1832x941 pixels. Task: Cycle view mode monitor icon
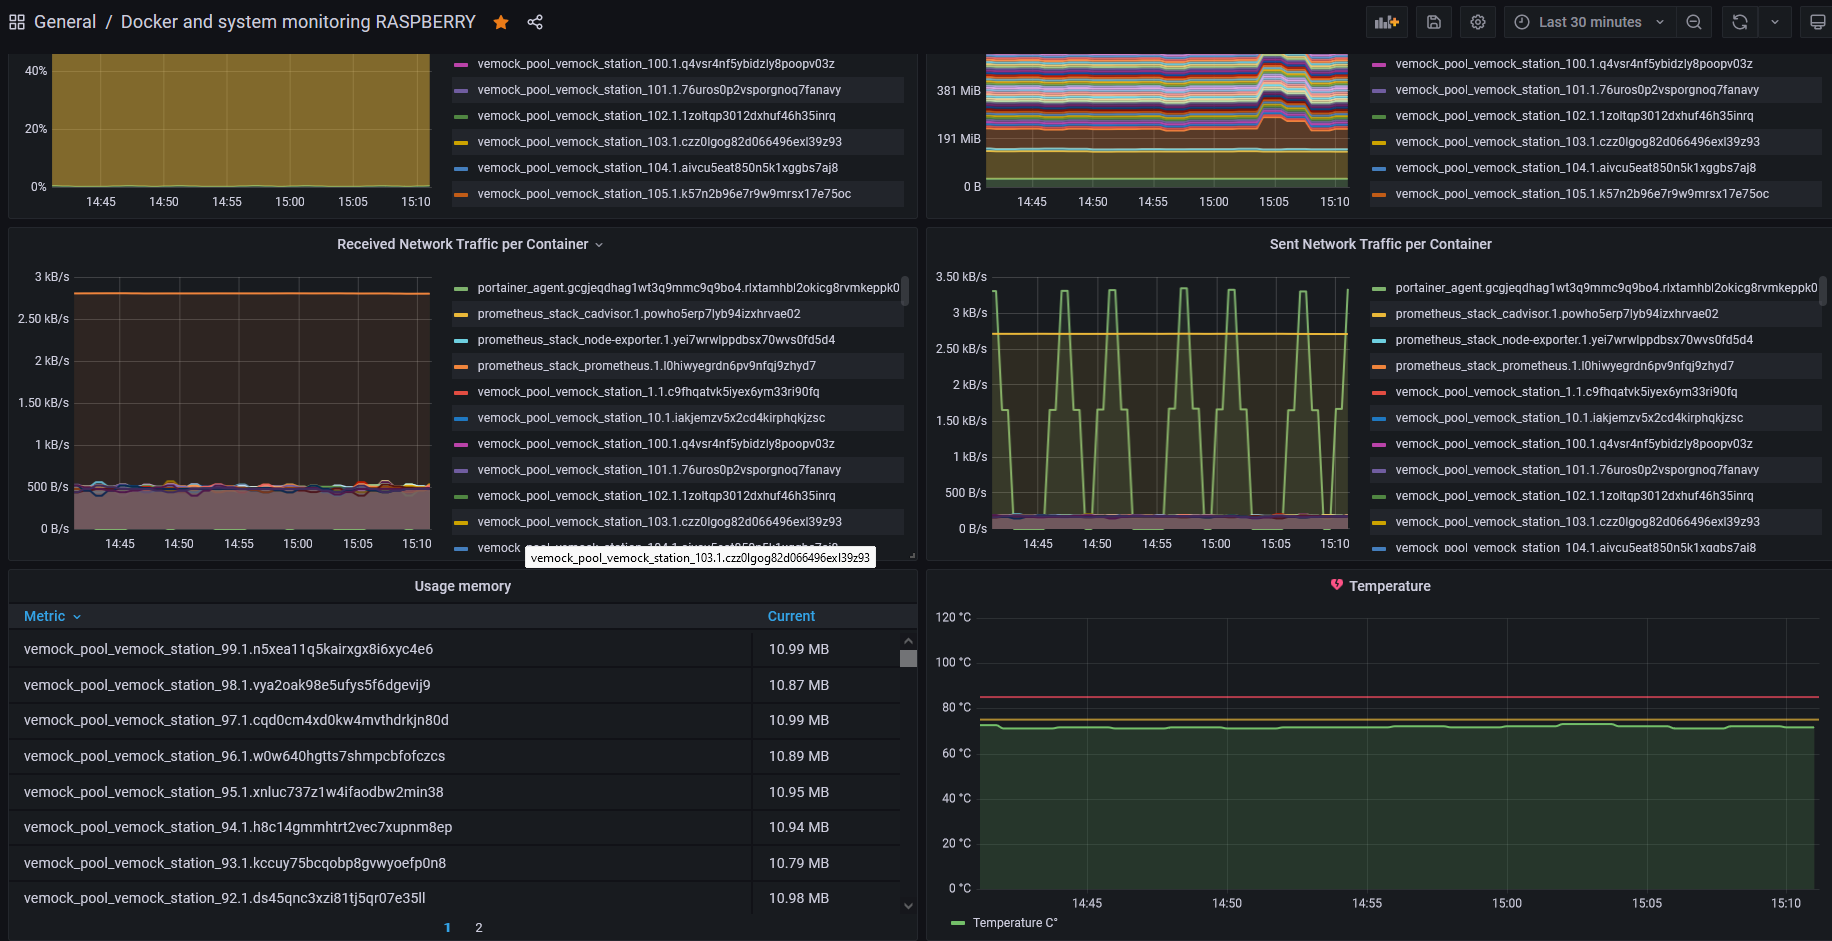(x=1817, y=22)
